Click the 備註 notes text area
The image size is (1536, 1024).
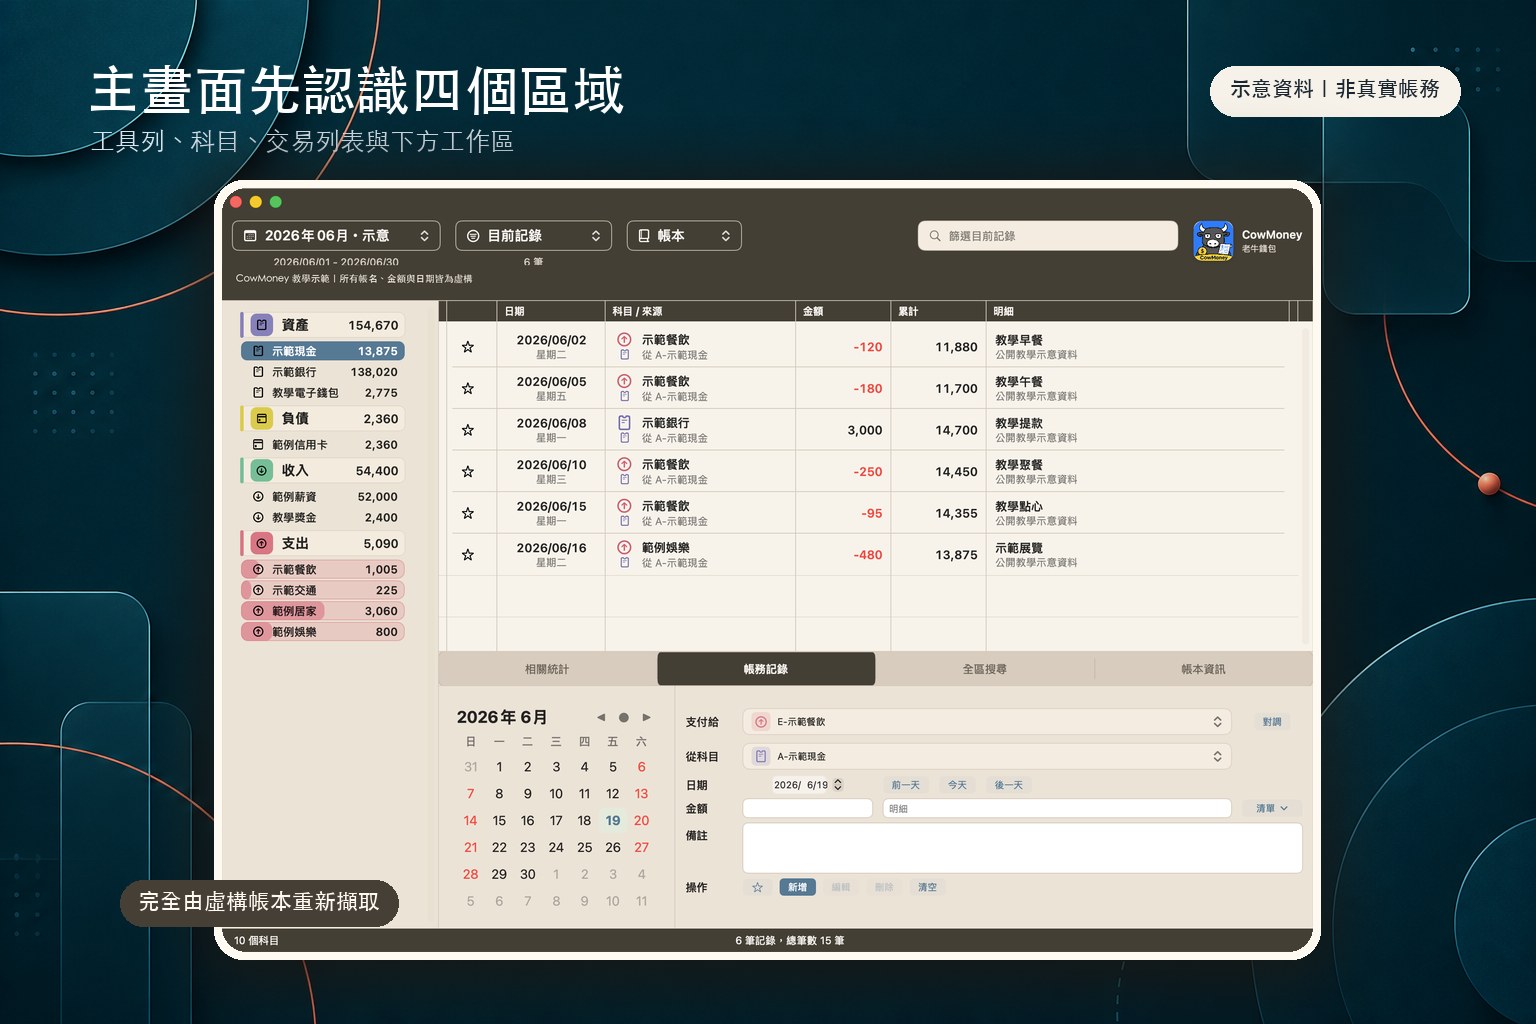point(1022,848)
